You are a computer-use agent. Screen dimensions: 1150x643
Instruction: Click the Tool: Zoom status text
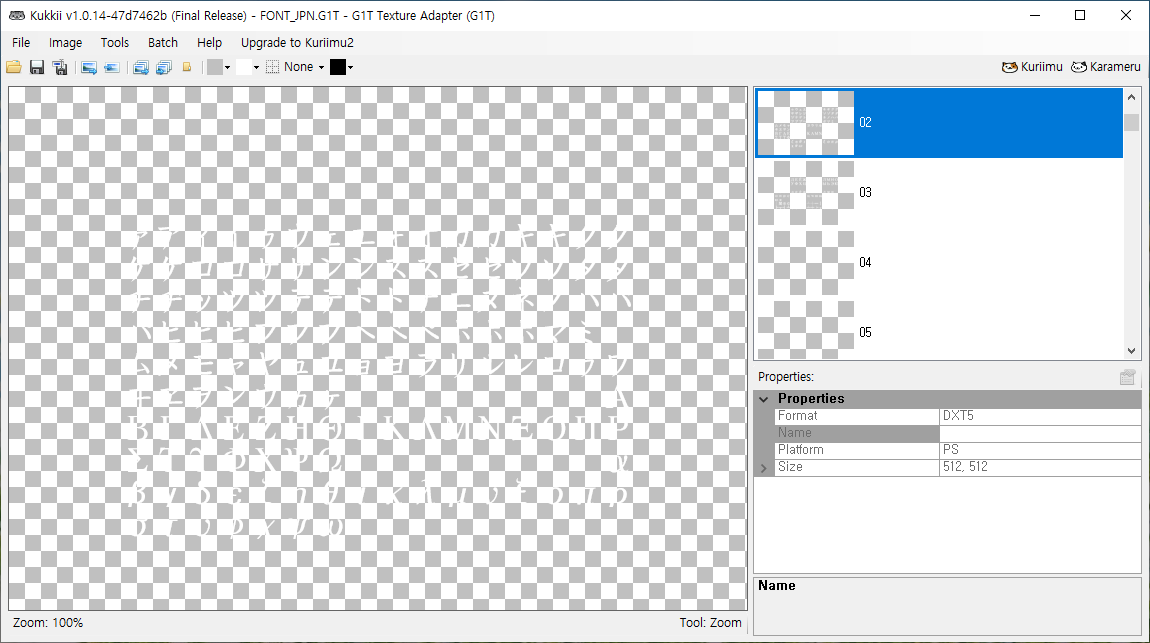coord(710,623)
